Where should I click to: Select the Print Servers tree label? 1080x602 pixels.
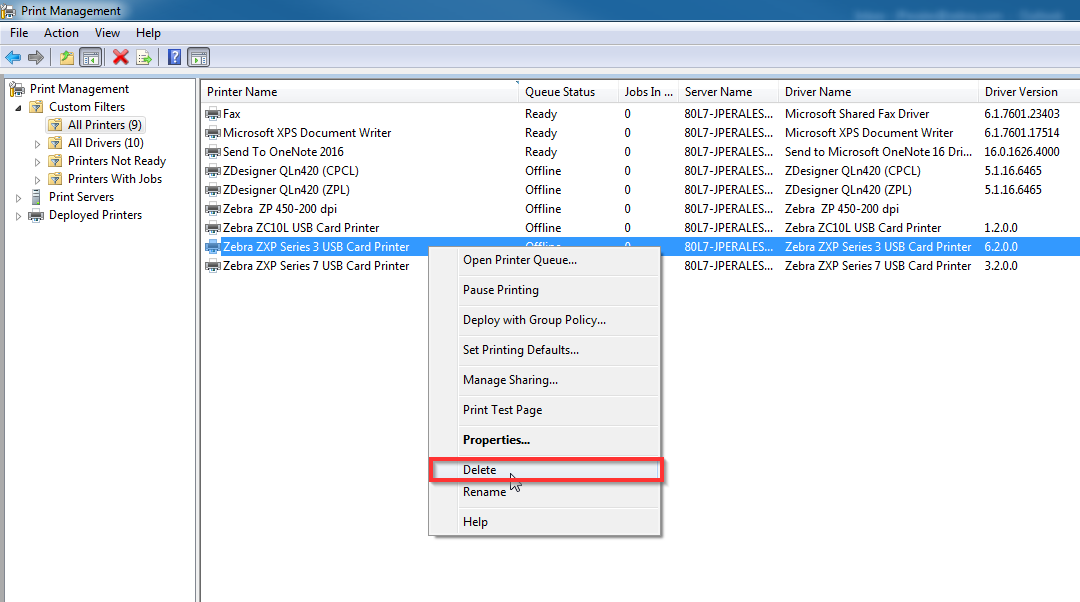81,197
